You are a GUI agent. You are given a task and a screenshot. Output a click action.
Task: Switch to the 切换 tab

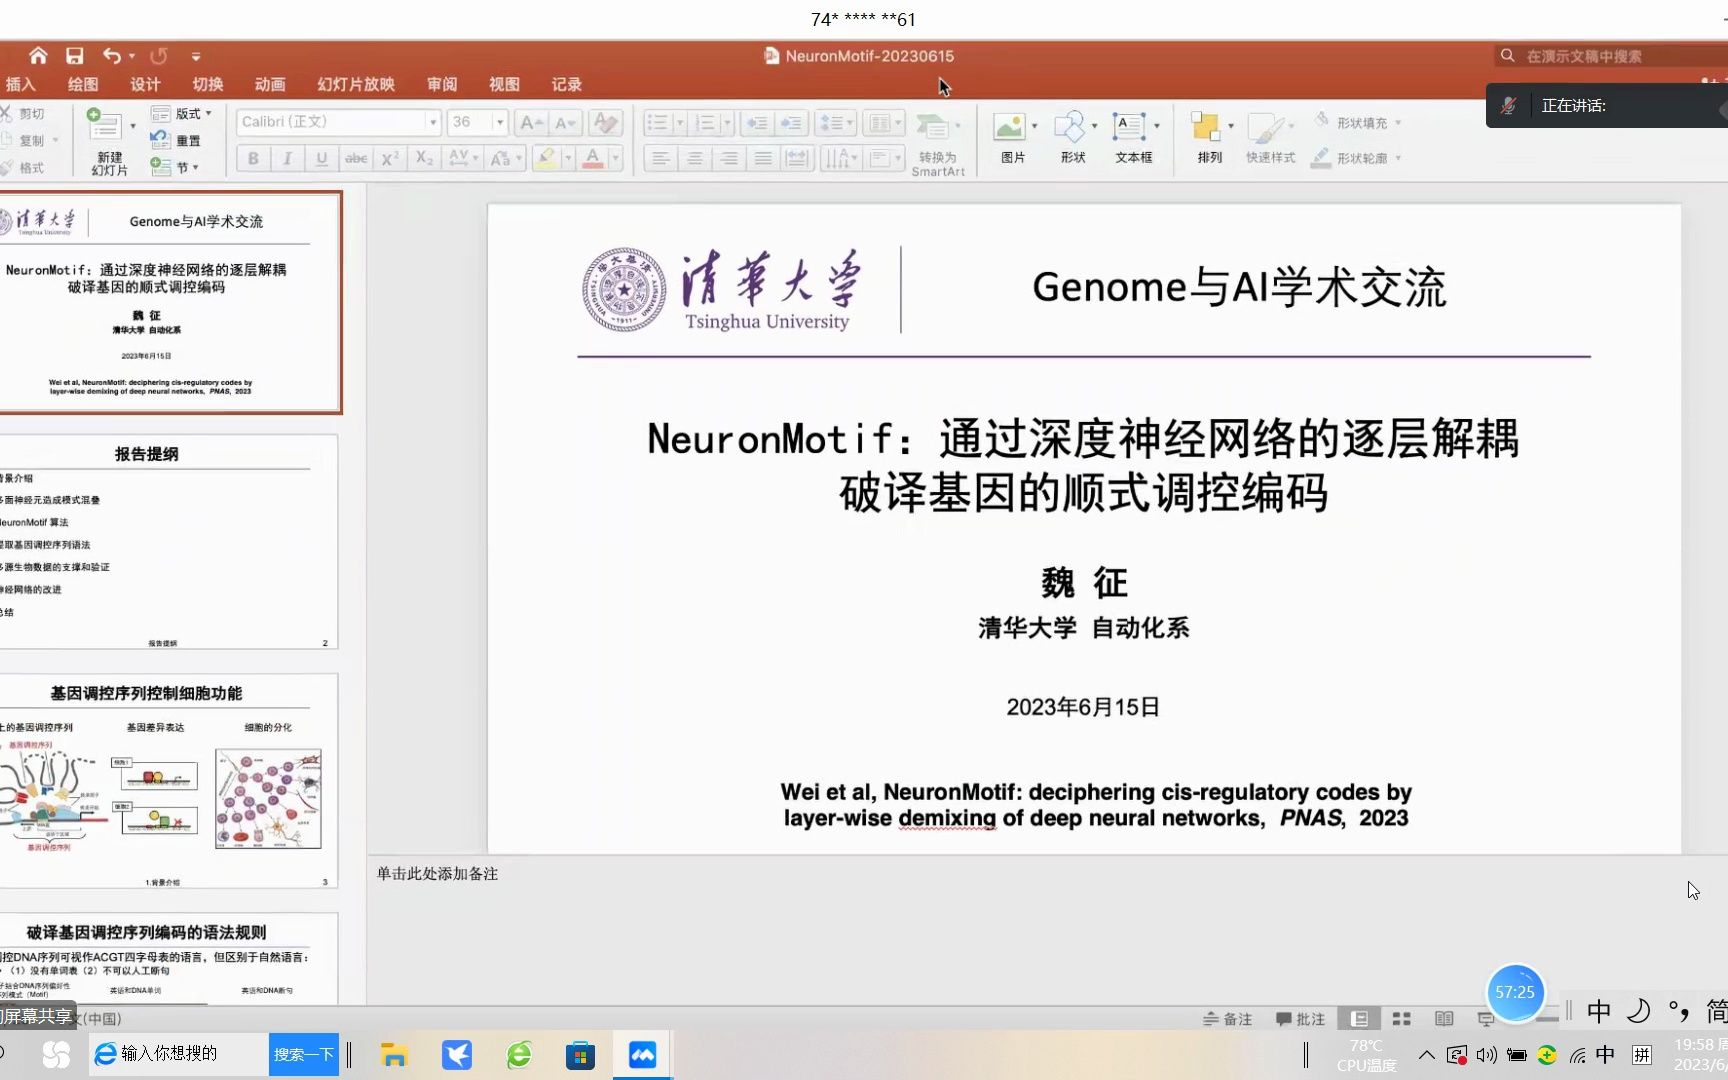point(208,85)
